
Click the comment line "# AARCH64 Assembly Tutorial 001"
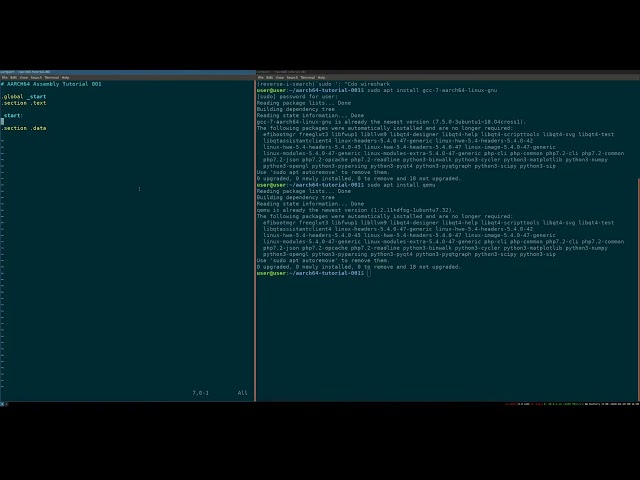(x=51, y=84)
